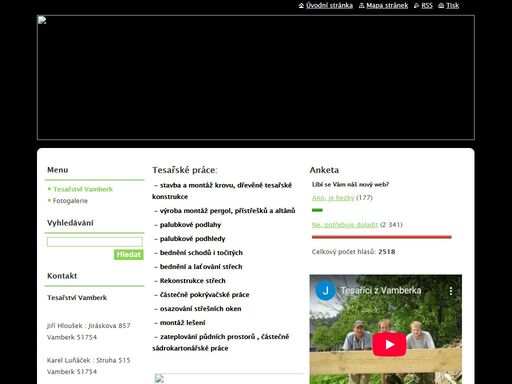
Task: Select 'Celkový počet hlasů: 2518' text
Action: pyautogui.click(x=353, y=252)
